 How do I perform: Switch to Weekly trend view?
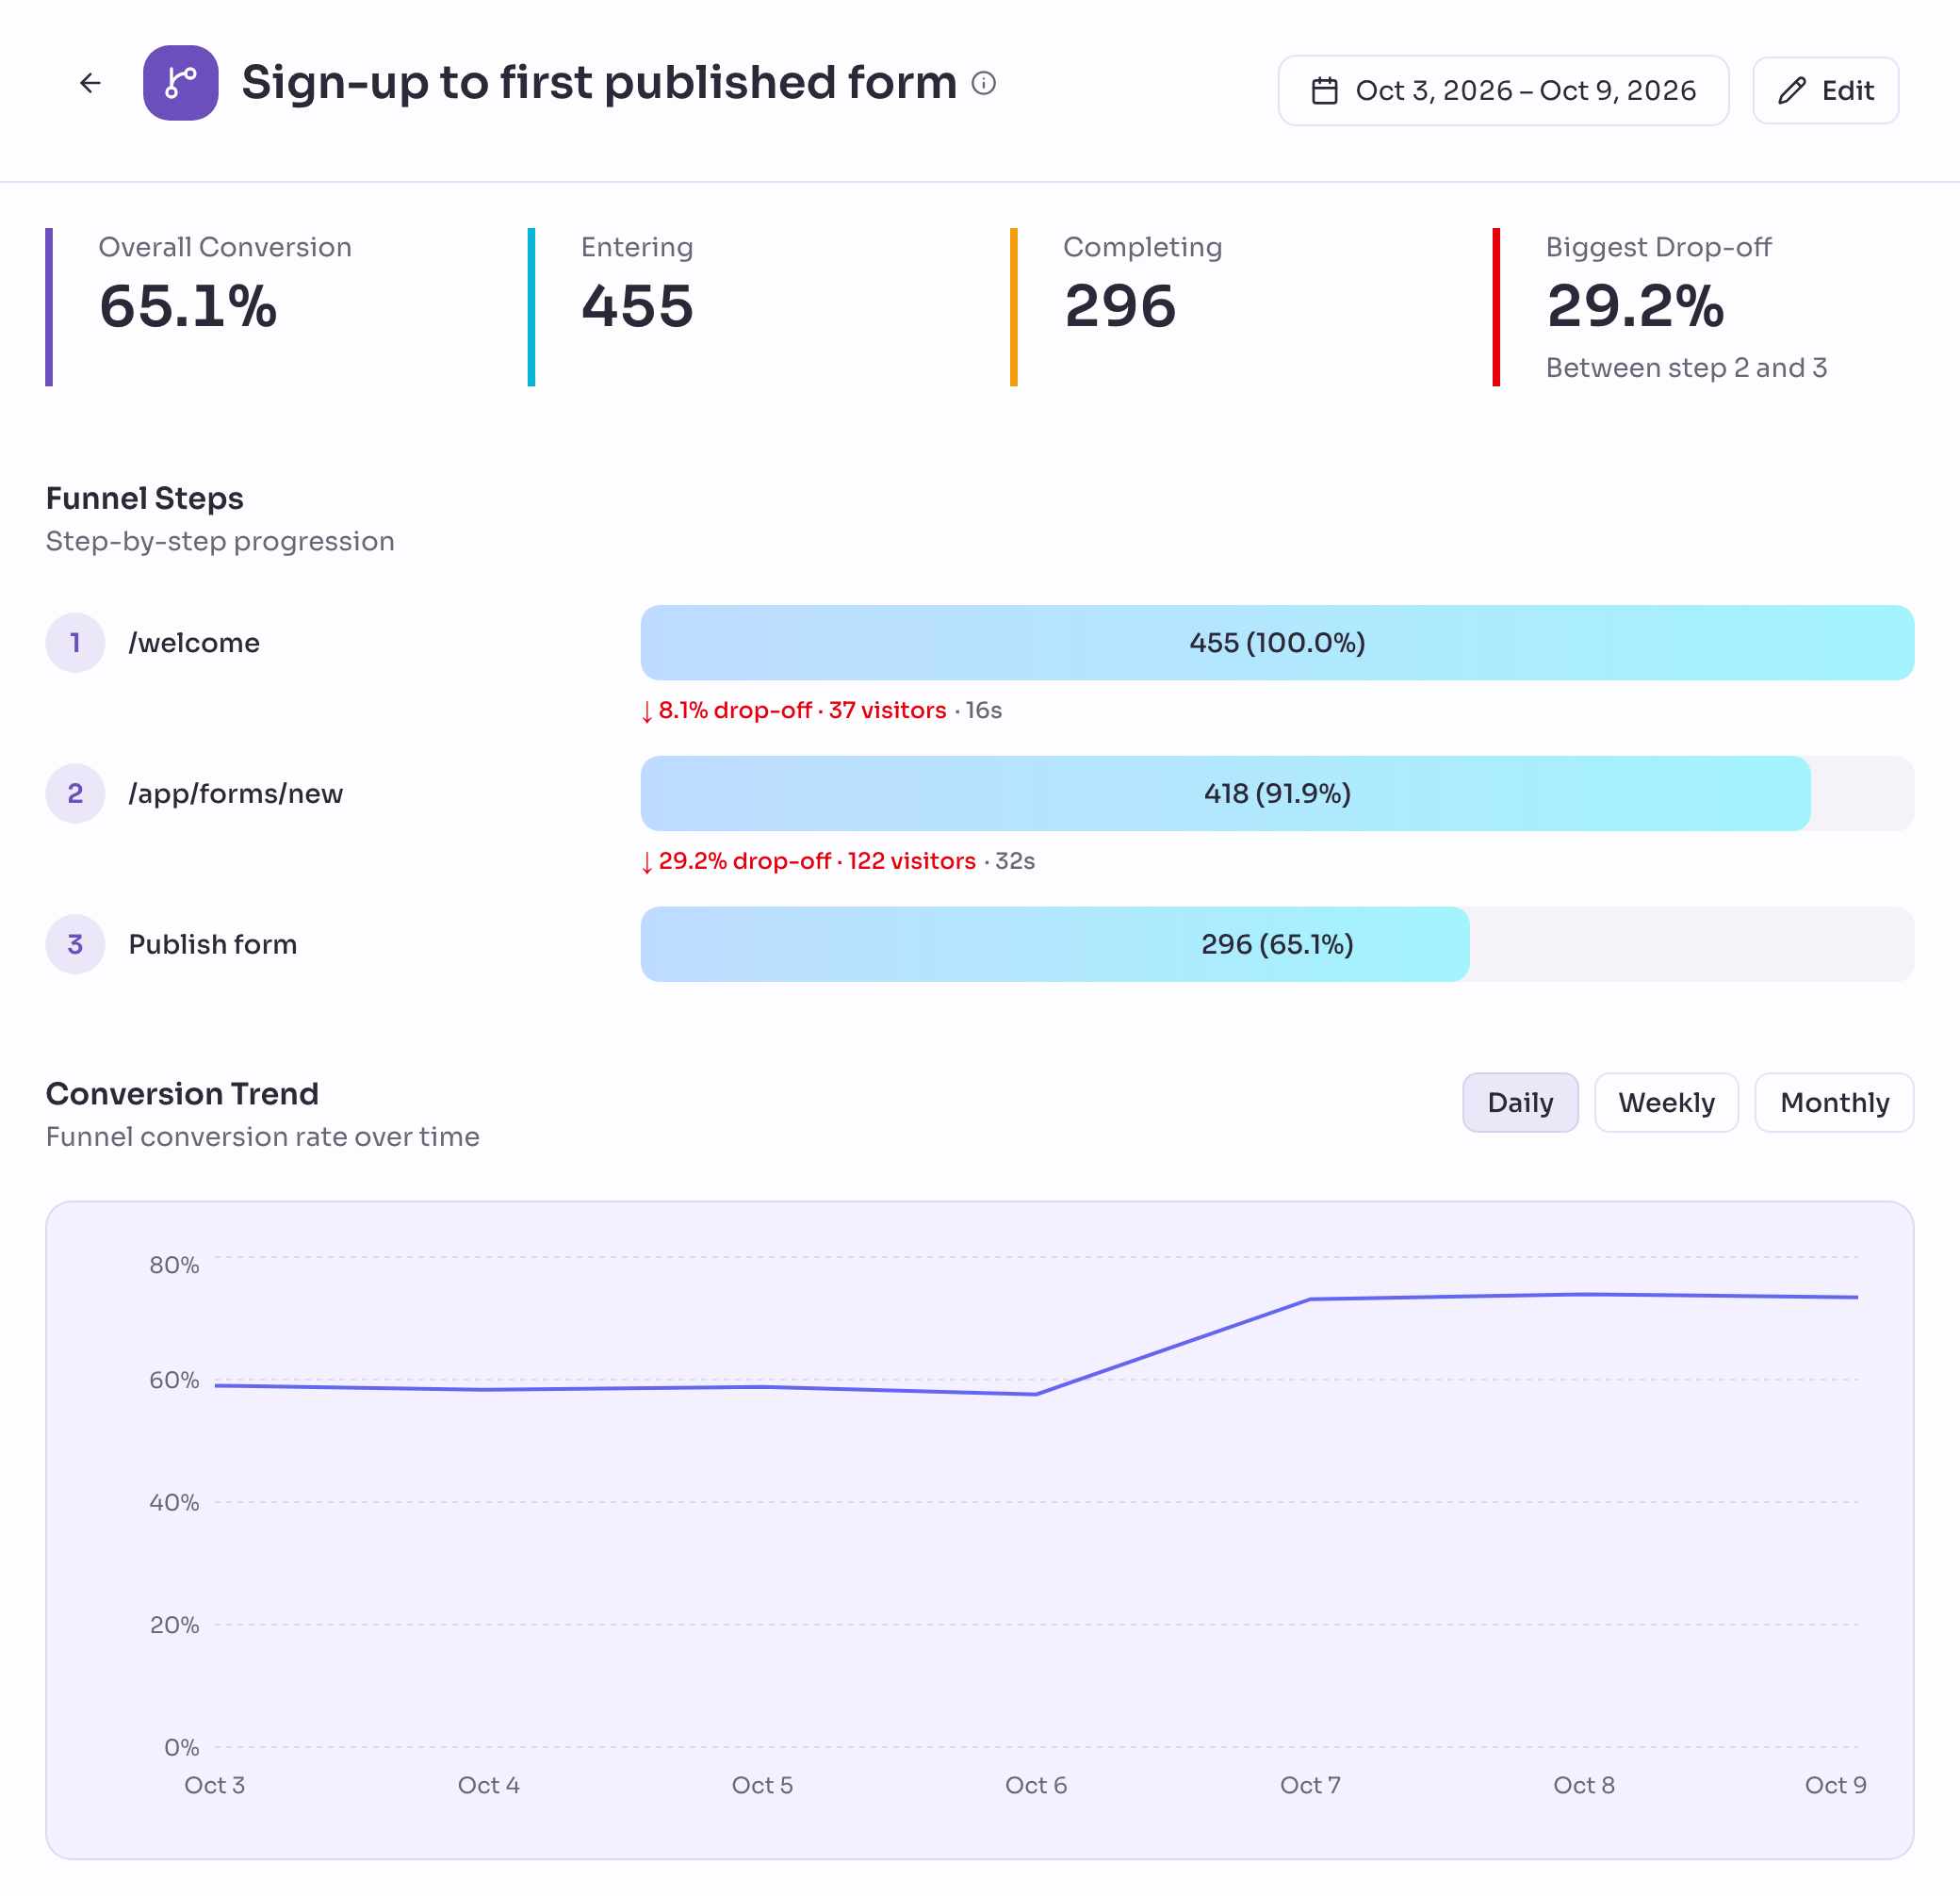coord(1666,1102)
